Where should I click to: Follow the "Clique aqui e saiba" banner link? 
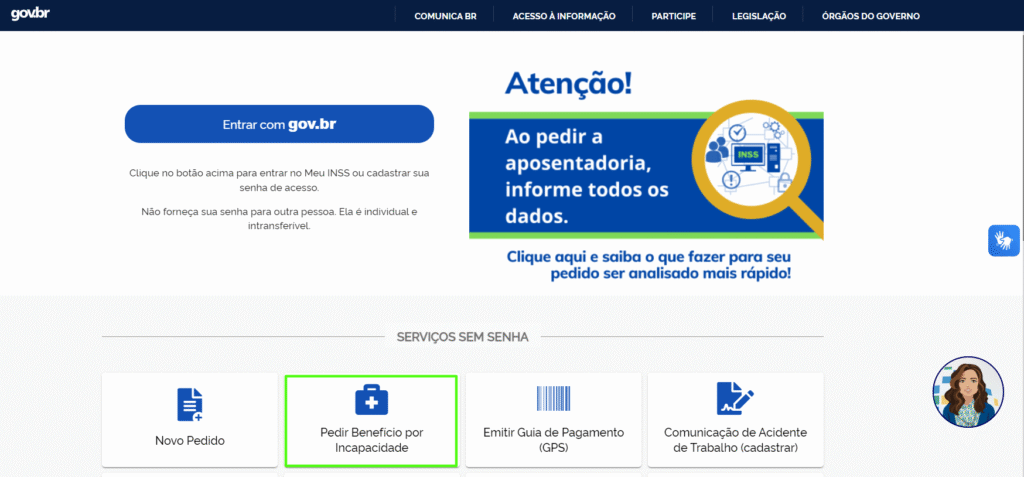649,264
